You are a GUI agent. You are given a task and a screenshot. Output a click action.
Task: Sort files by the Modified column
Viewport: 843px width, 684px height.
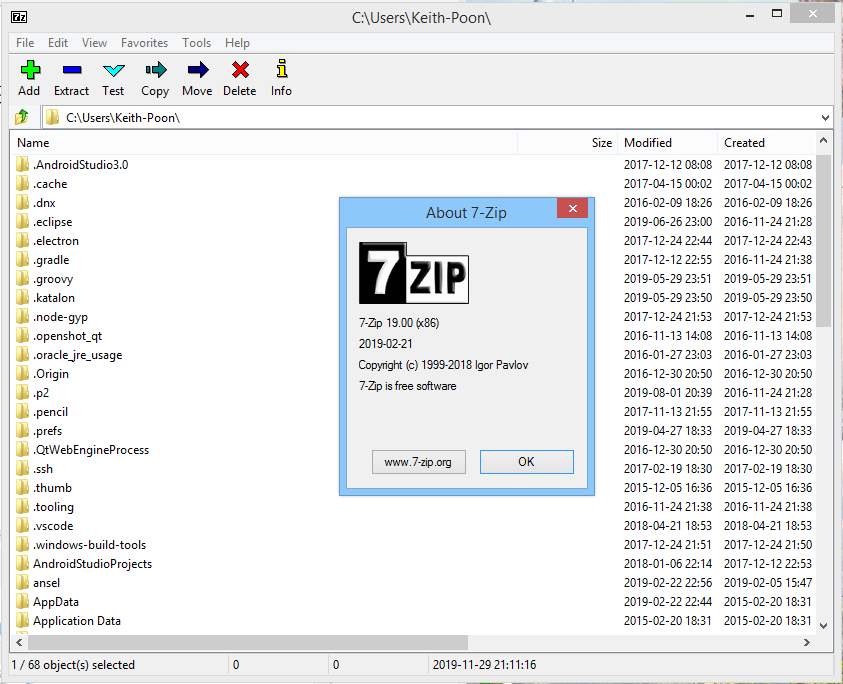click(649, 143)
